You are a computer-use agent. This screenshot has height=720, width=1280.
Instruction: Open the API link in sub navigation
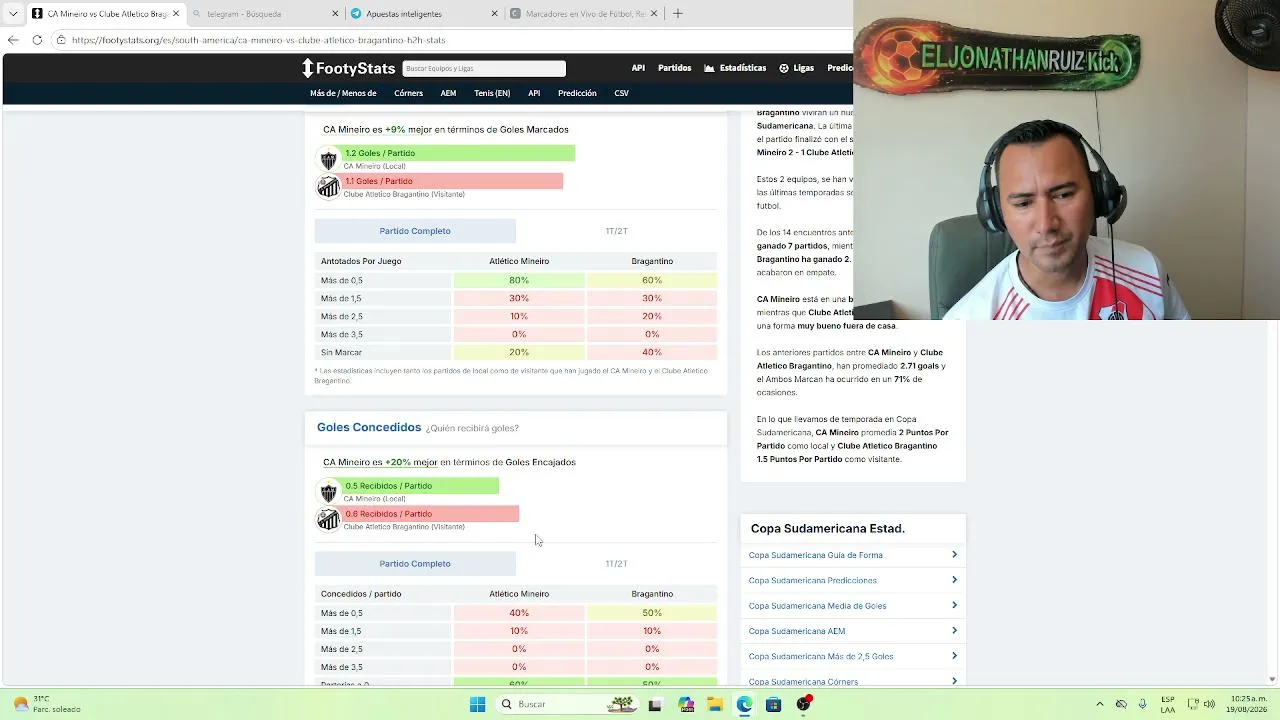[534, 93]
